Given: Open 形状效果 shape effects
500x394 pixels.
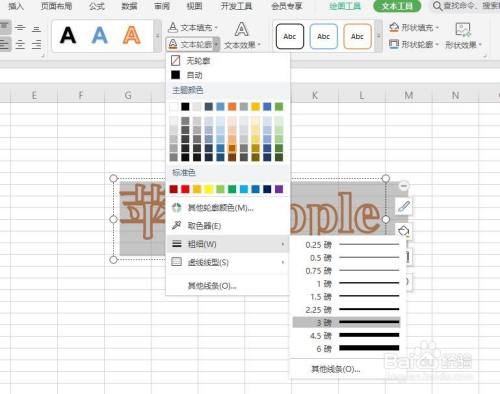Looking at the screenshot, I should [463, 36].
